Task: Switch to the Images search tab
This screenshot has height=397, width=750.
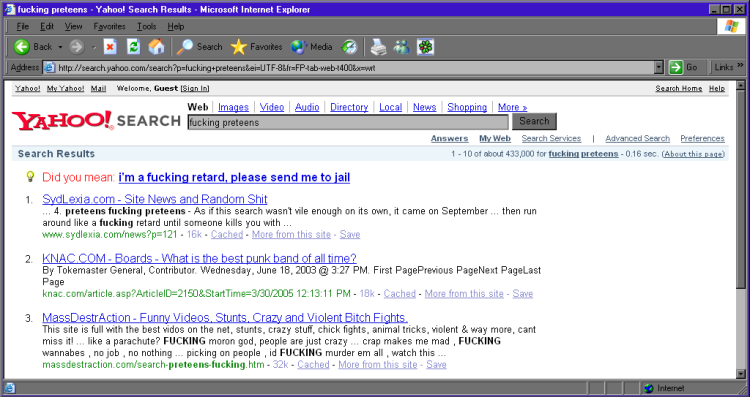Action: tap(233, 107)
